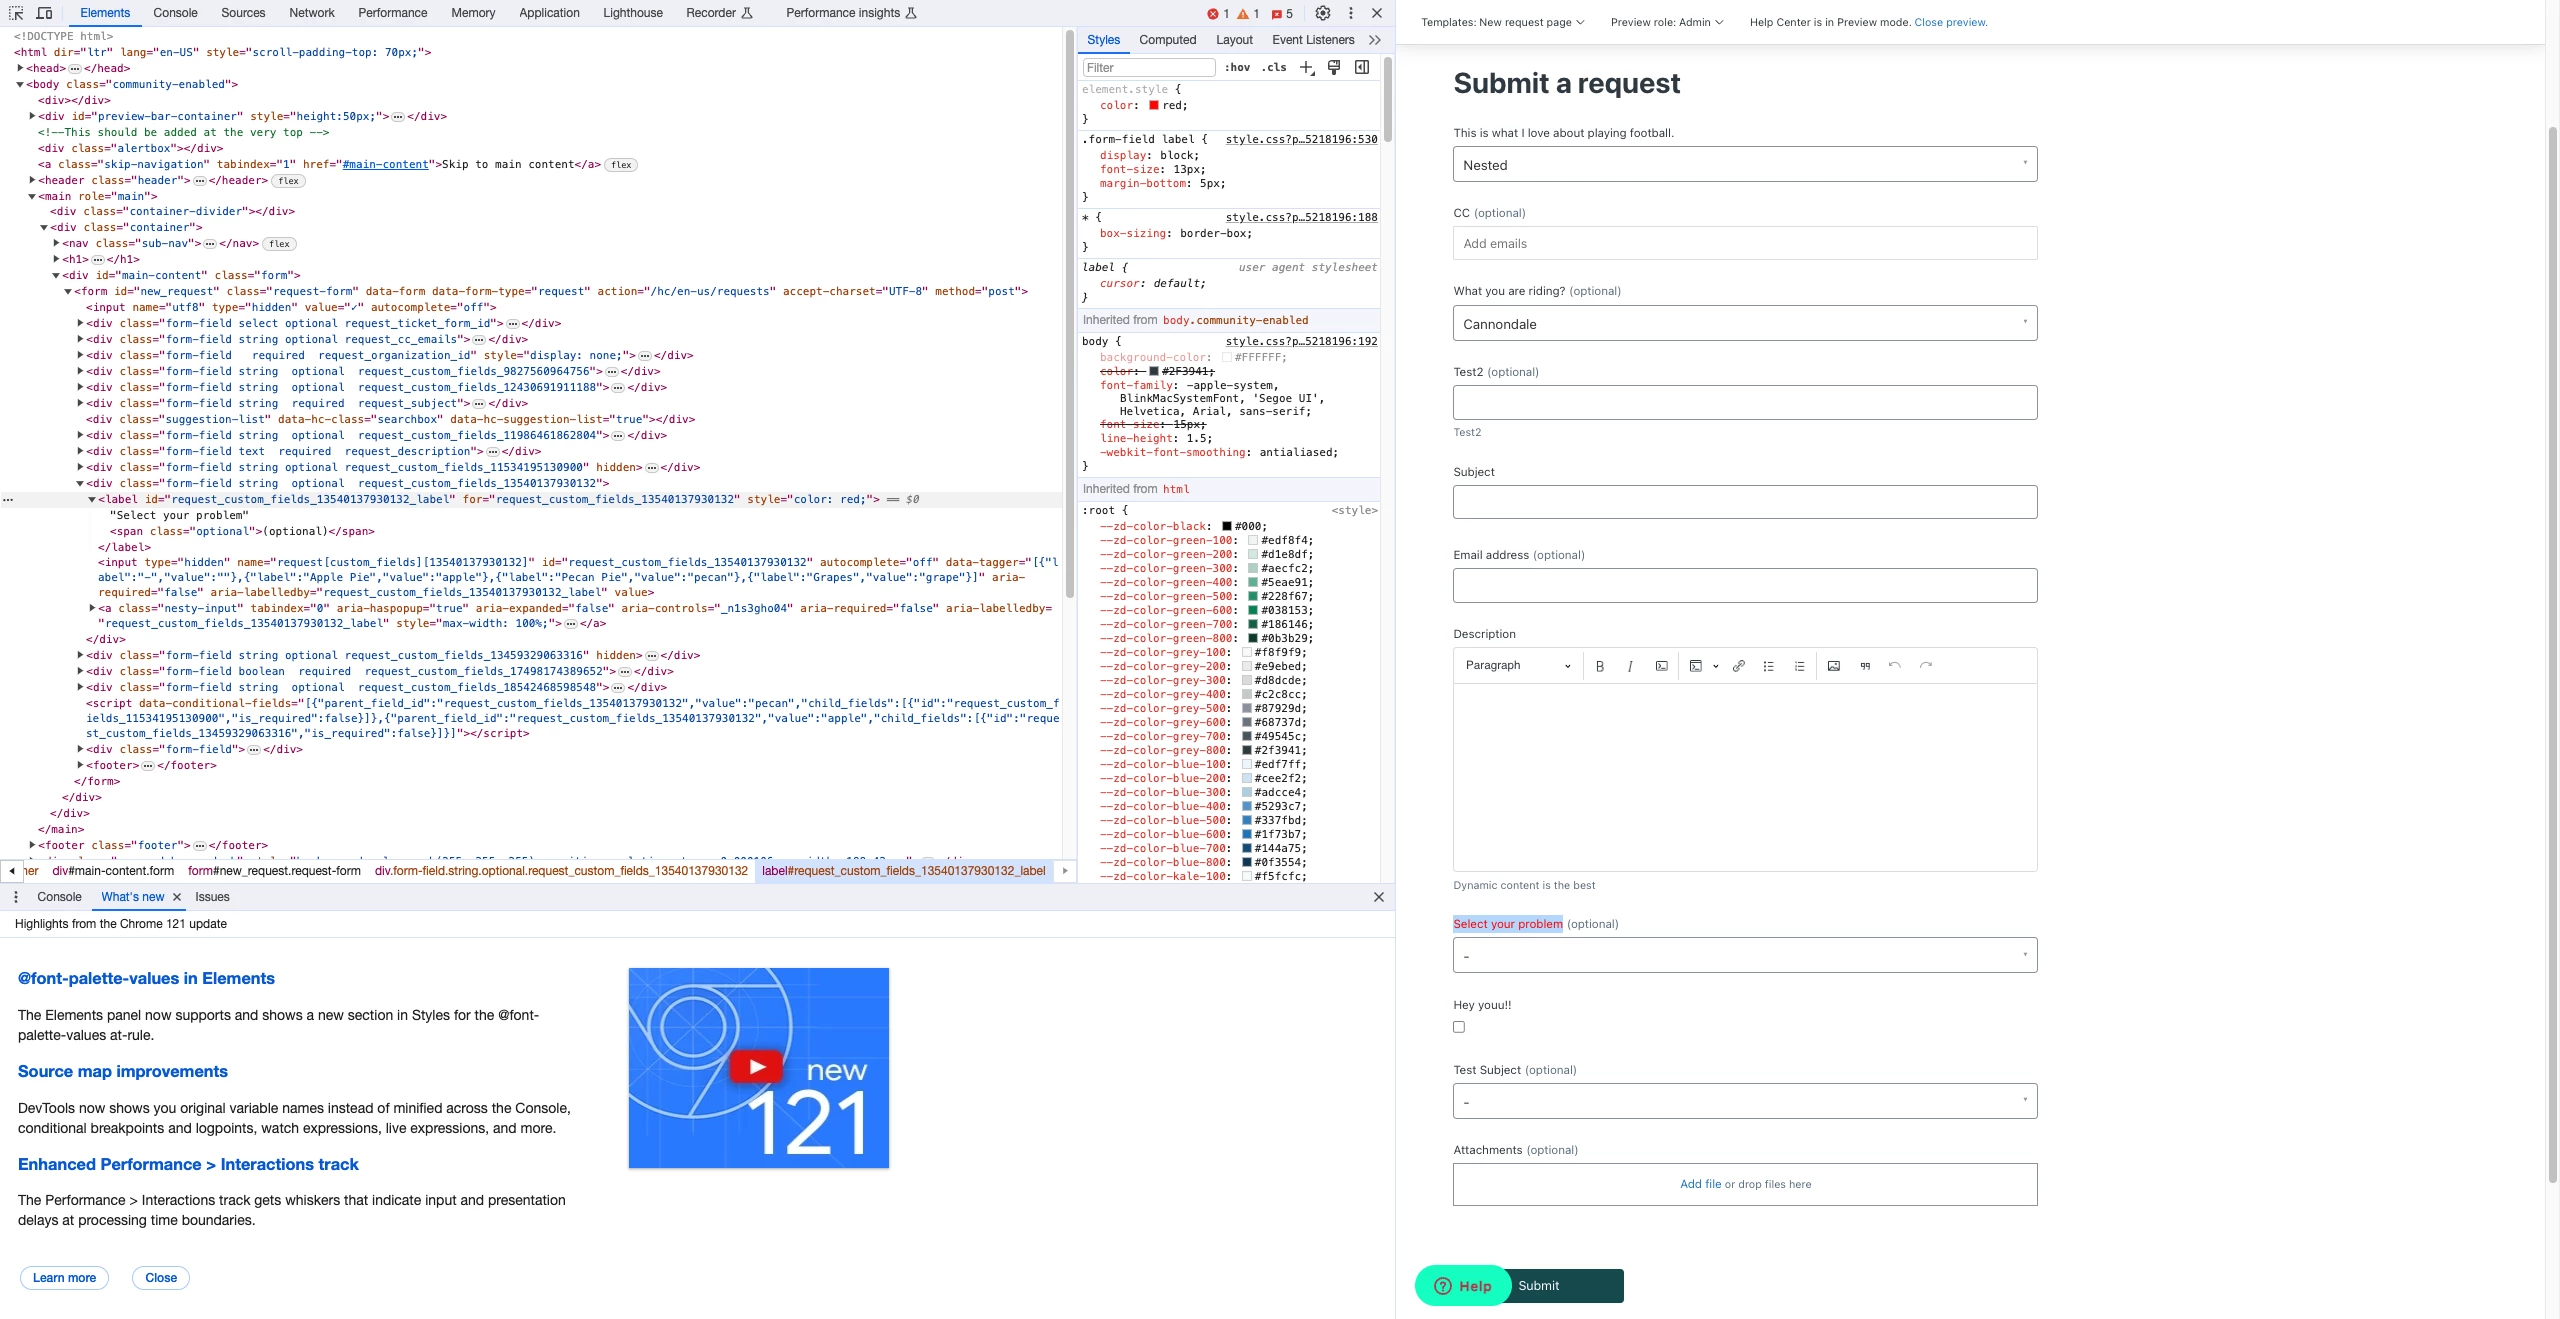Insert a bulleted list in Description
2560x1319 pixels.
pos(1768,666)
